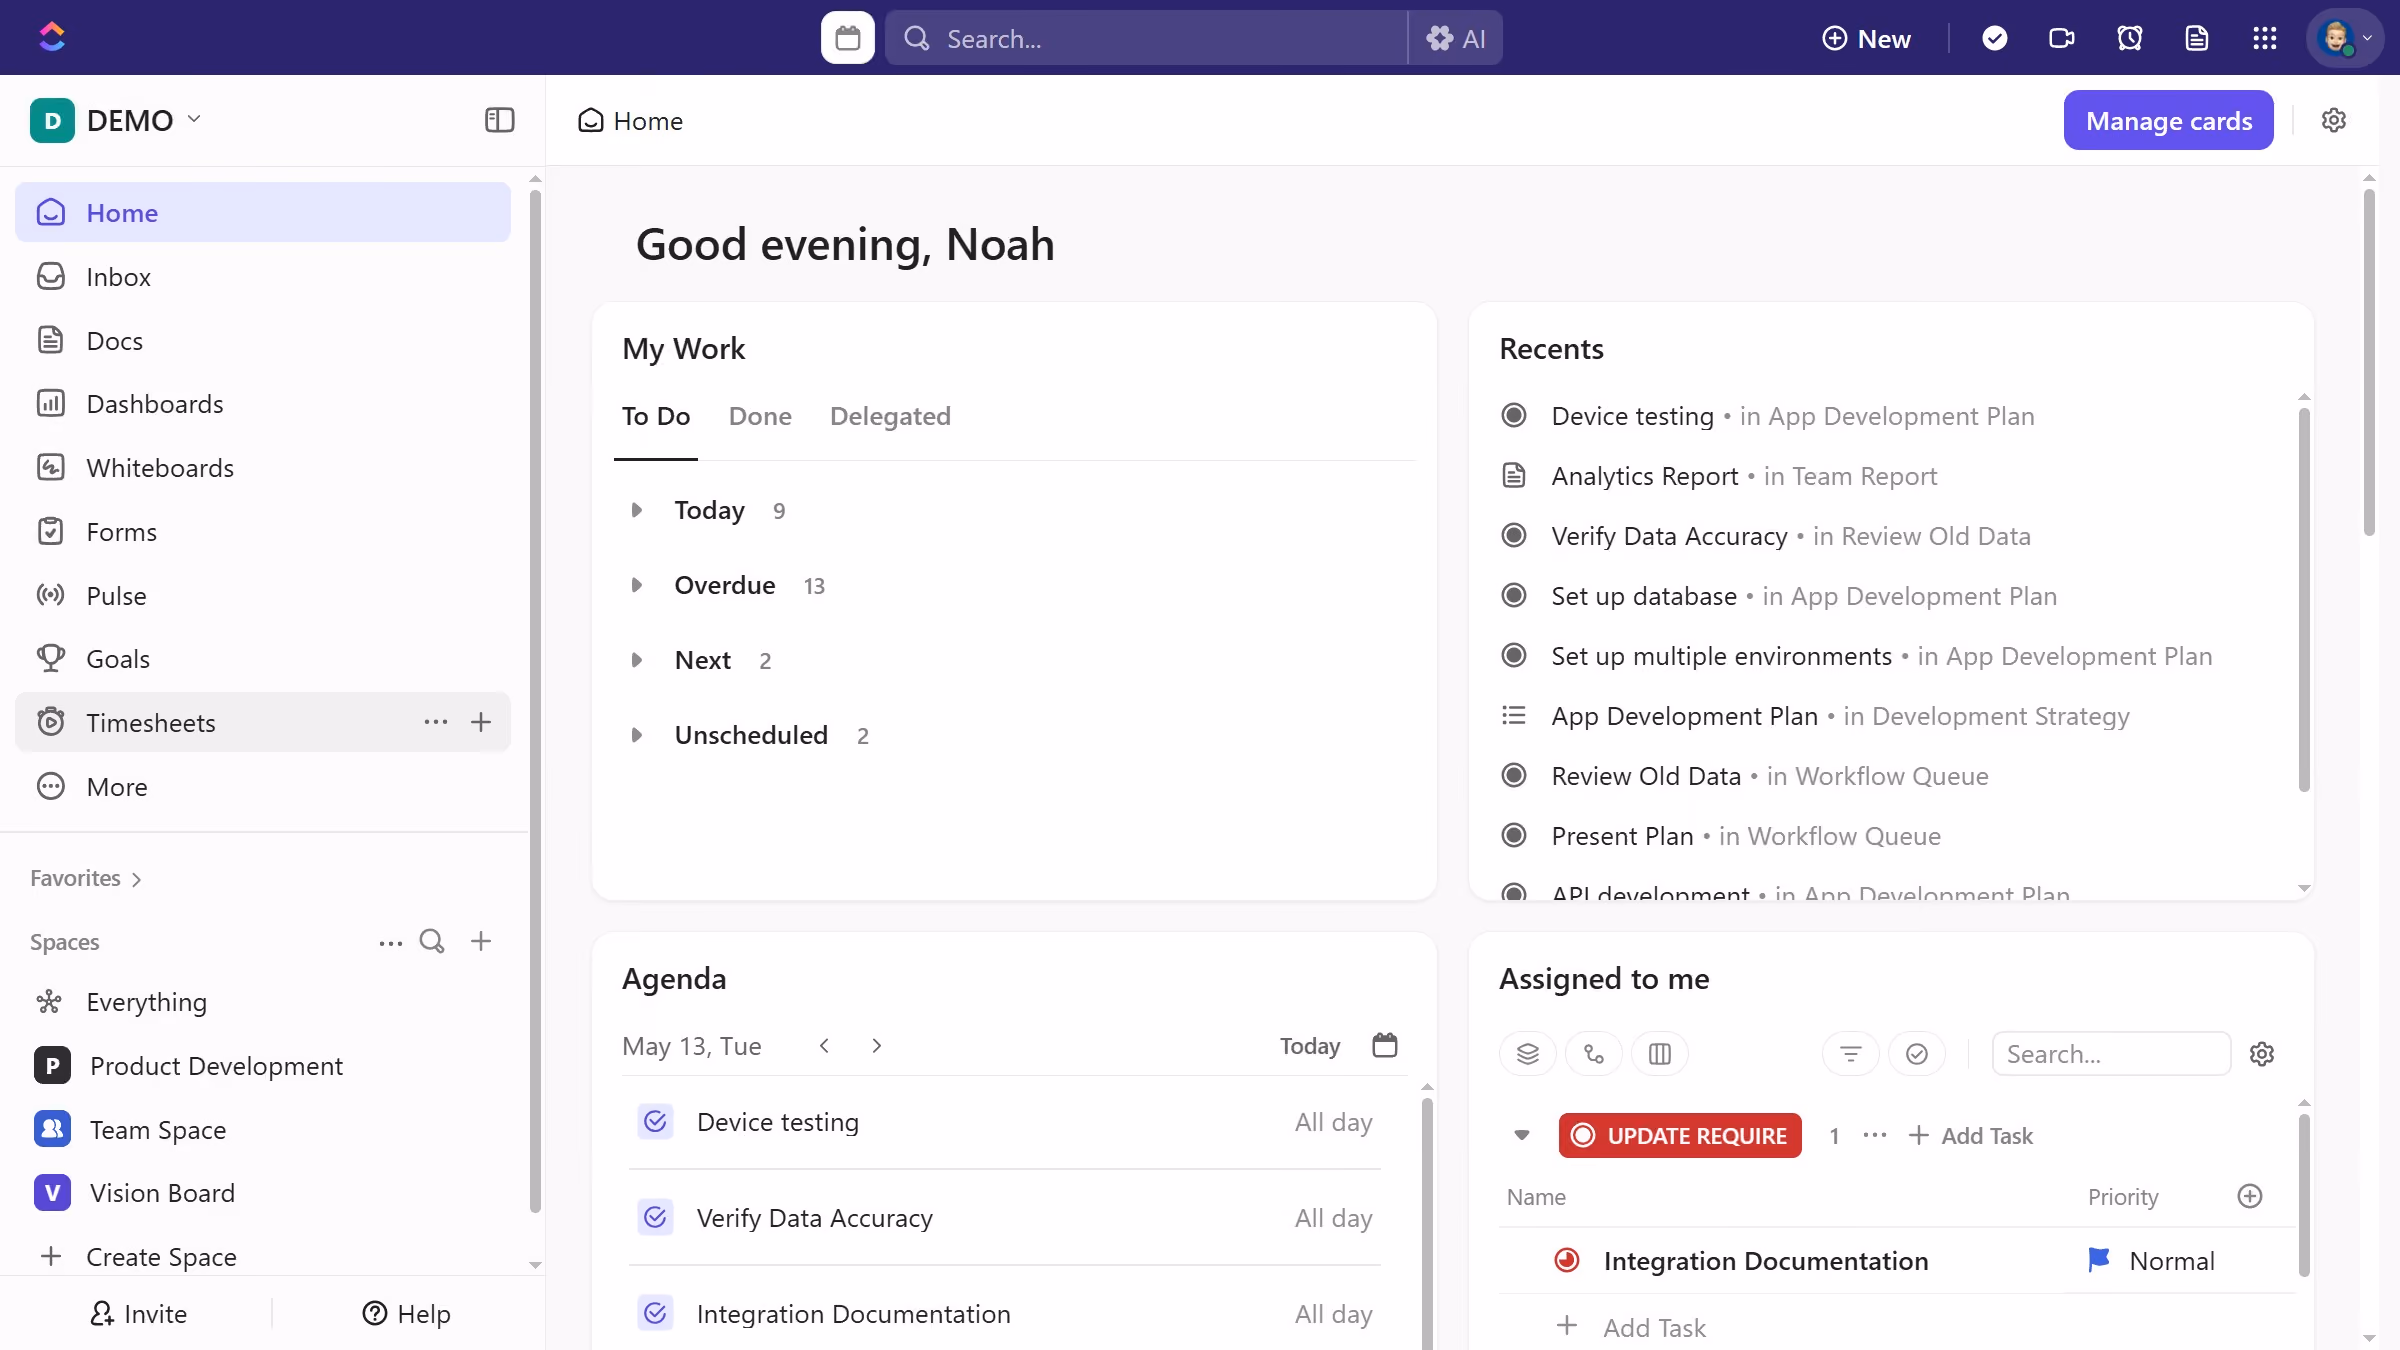Change status circle of Integration Documentation task
The height and width of the screenshot is (1350, 2400).
1567,1260
